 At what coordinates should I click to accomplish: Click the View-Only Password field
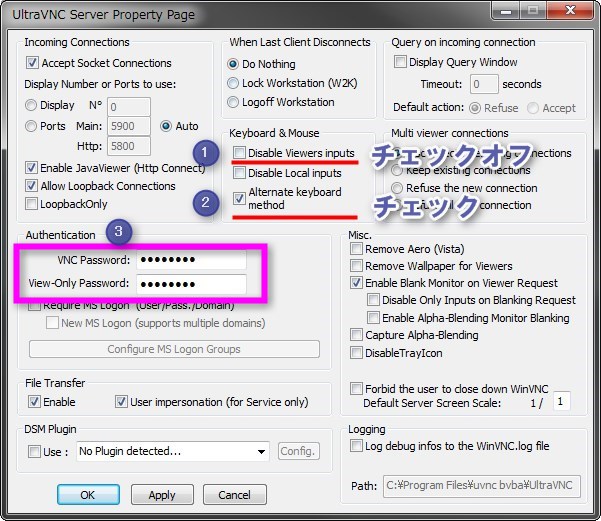pyautogui.click(x=191, y=284)
